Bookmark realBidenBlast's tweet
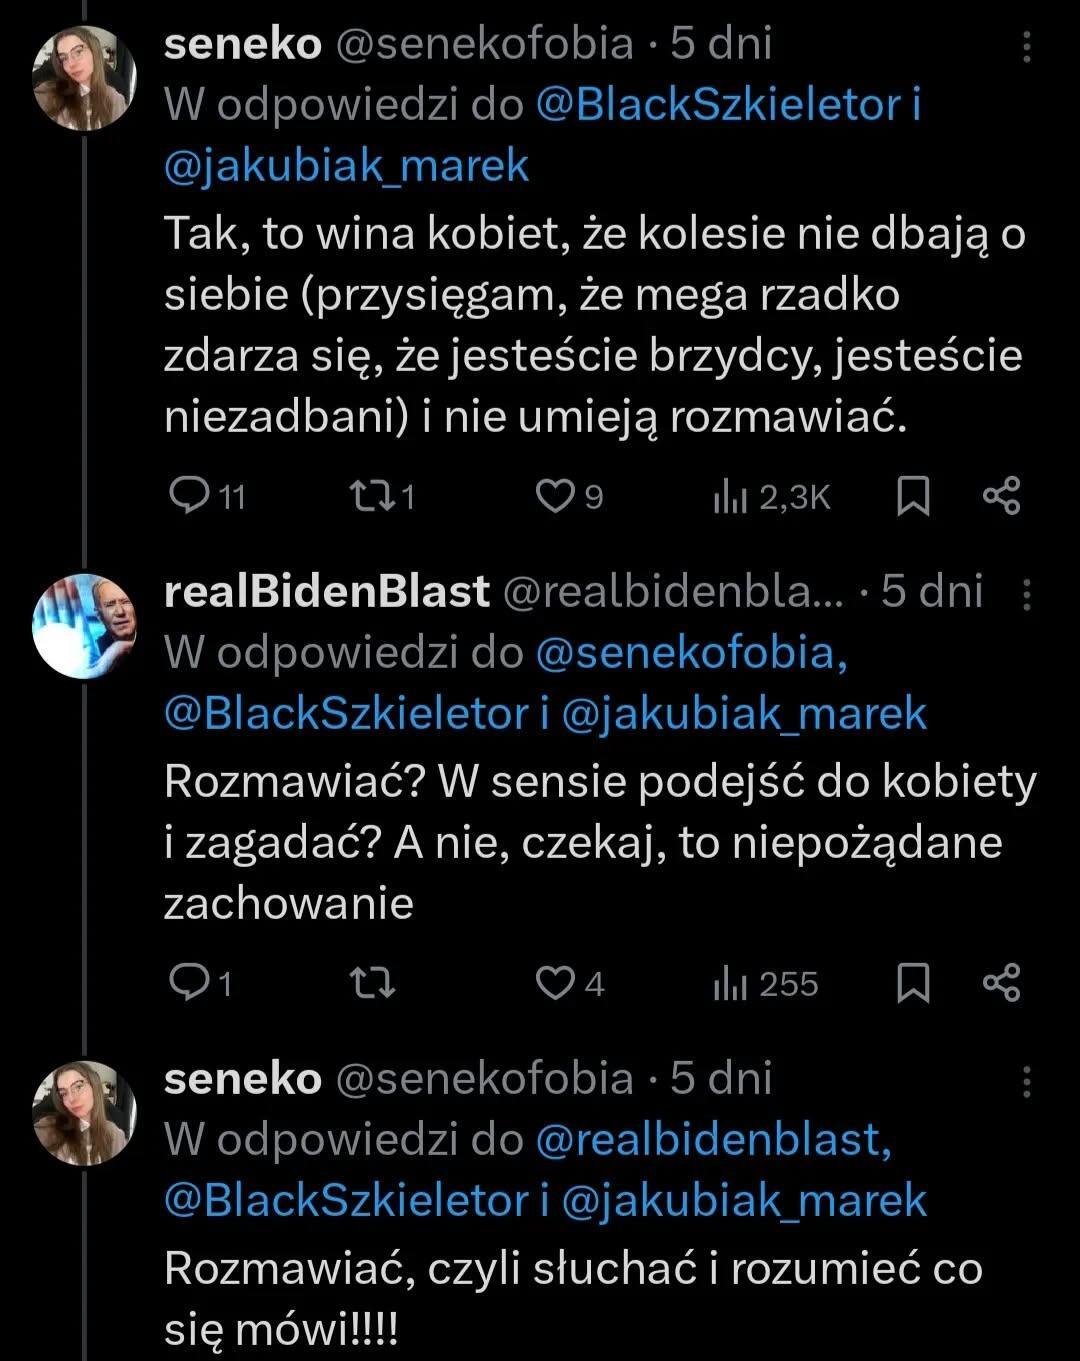 (912, 983)
